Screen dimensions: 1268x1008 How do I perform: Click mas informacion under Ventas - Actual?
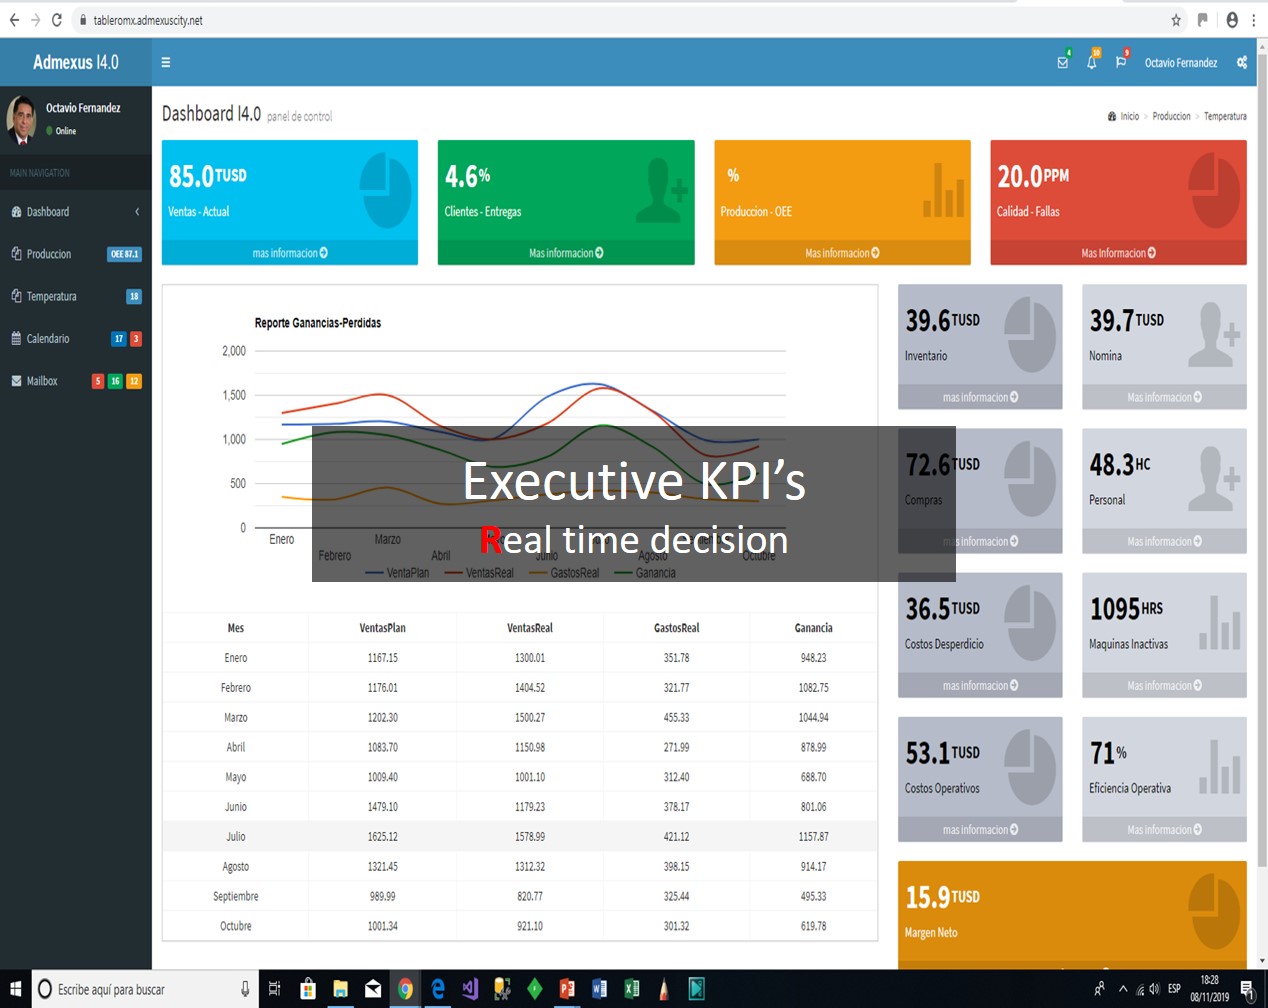tap(289, 253)
